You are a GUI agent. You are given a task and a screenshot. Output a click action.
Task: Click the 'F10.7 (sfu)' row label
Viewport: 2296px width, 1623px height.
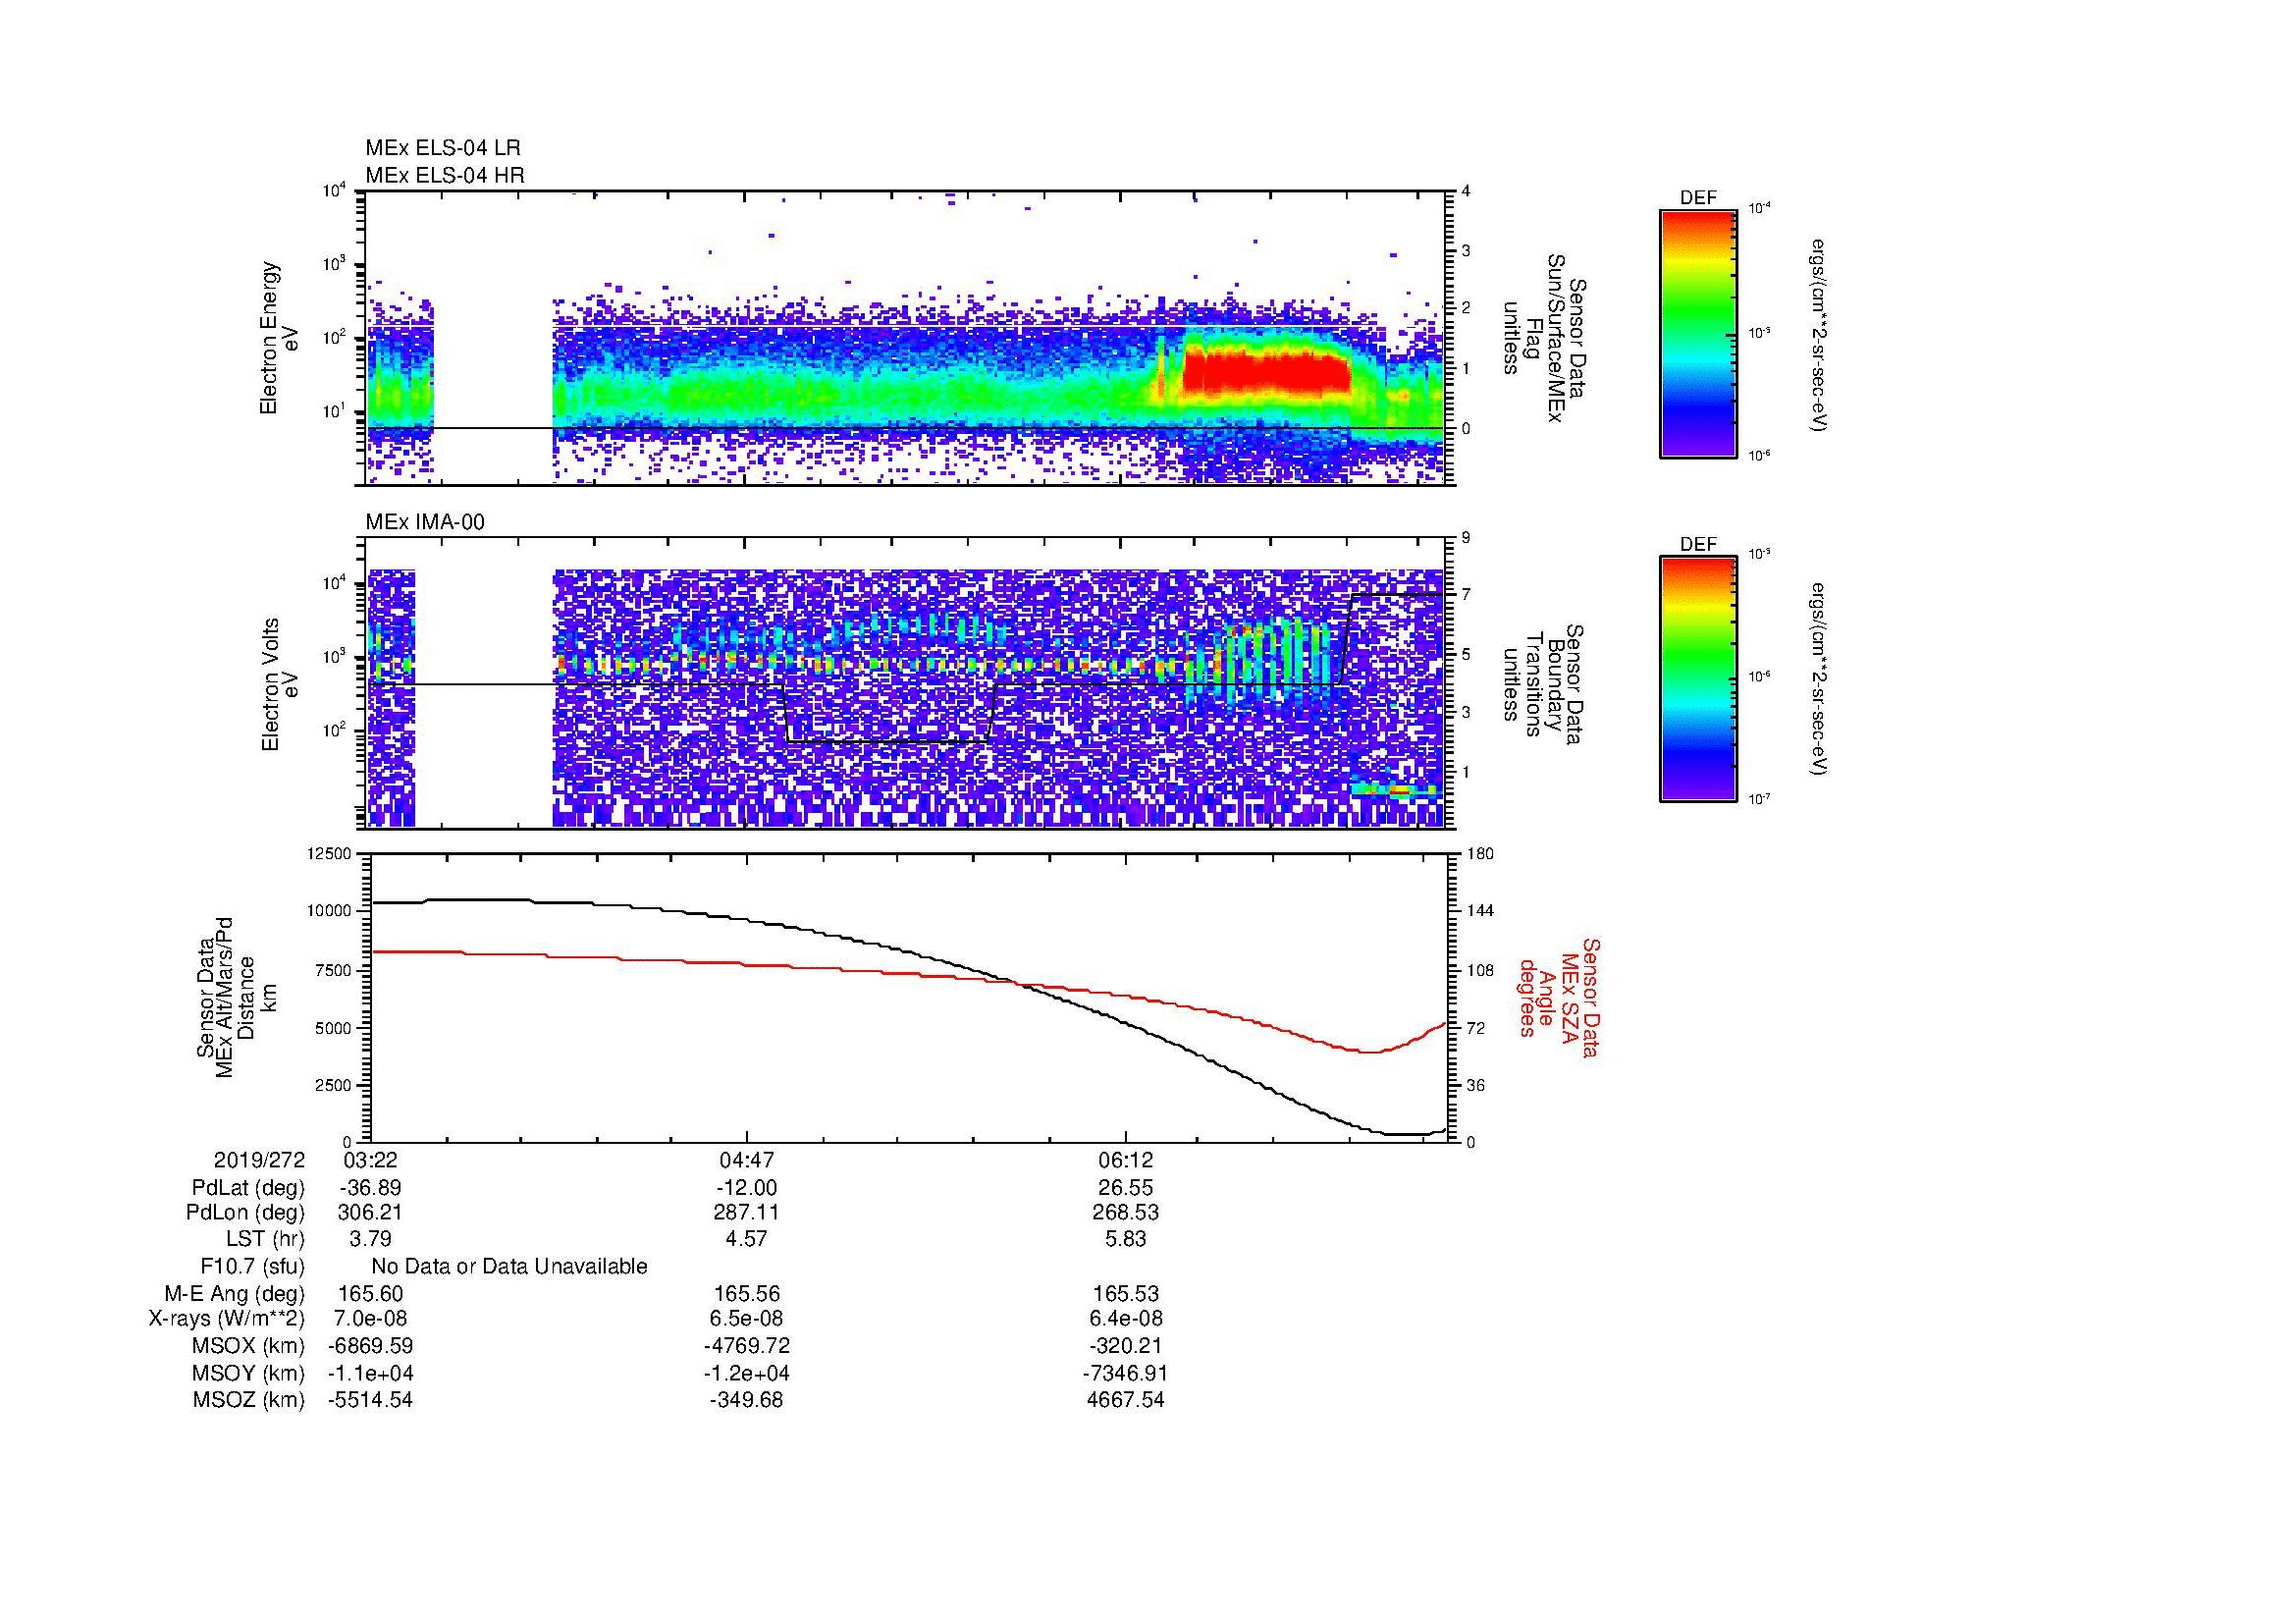click(x=252, y=1267)
